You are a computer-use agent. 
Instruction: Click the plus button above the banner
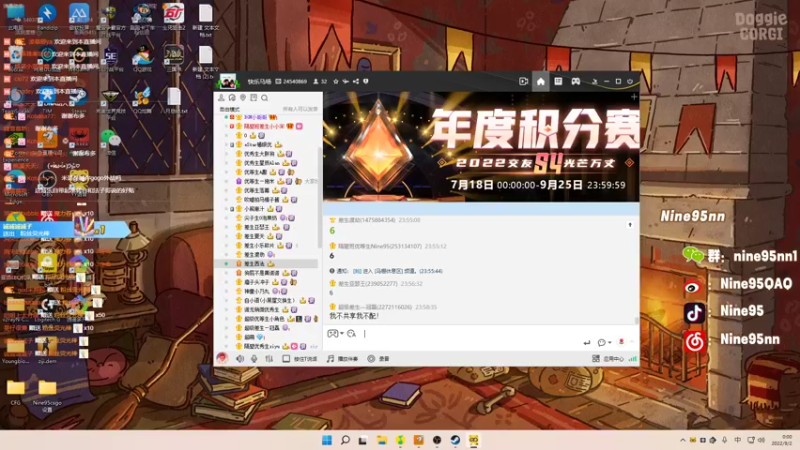pos(634,96)
